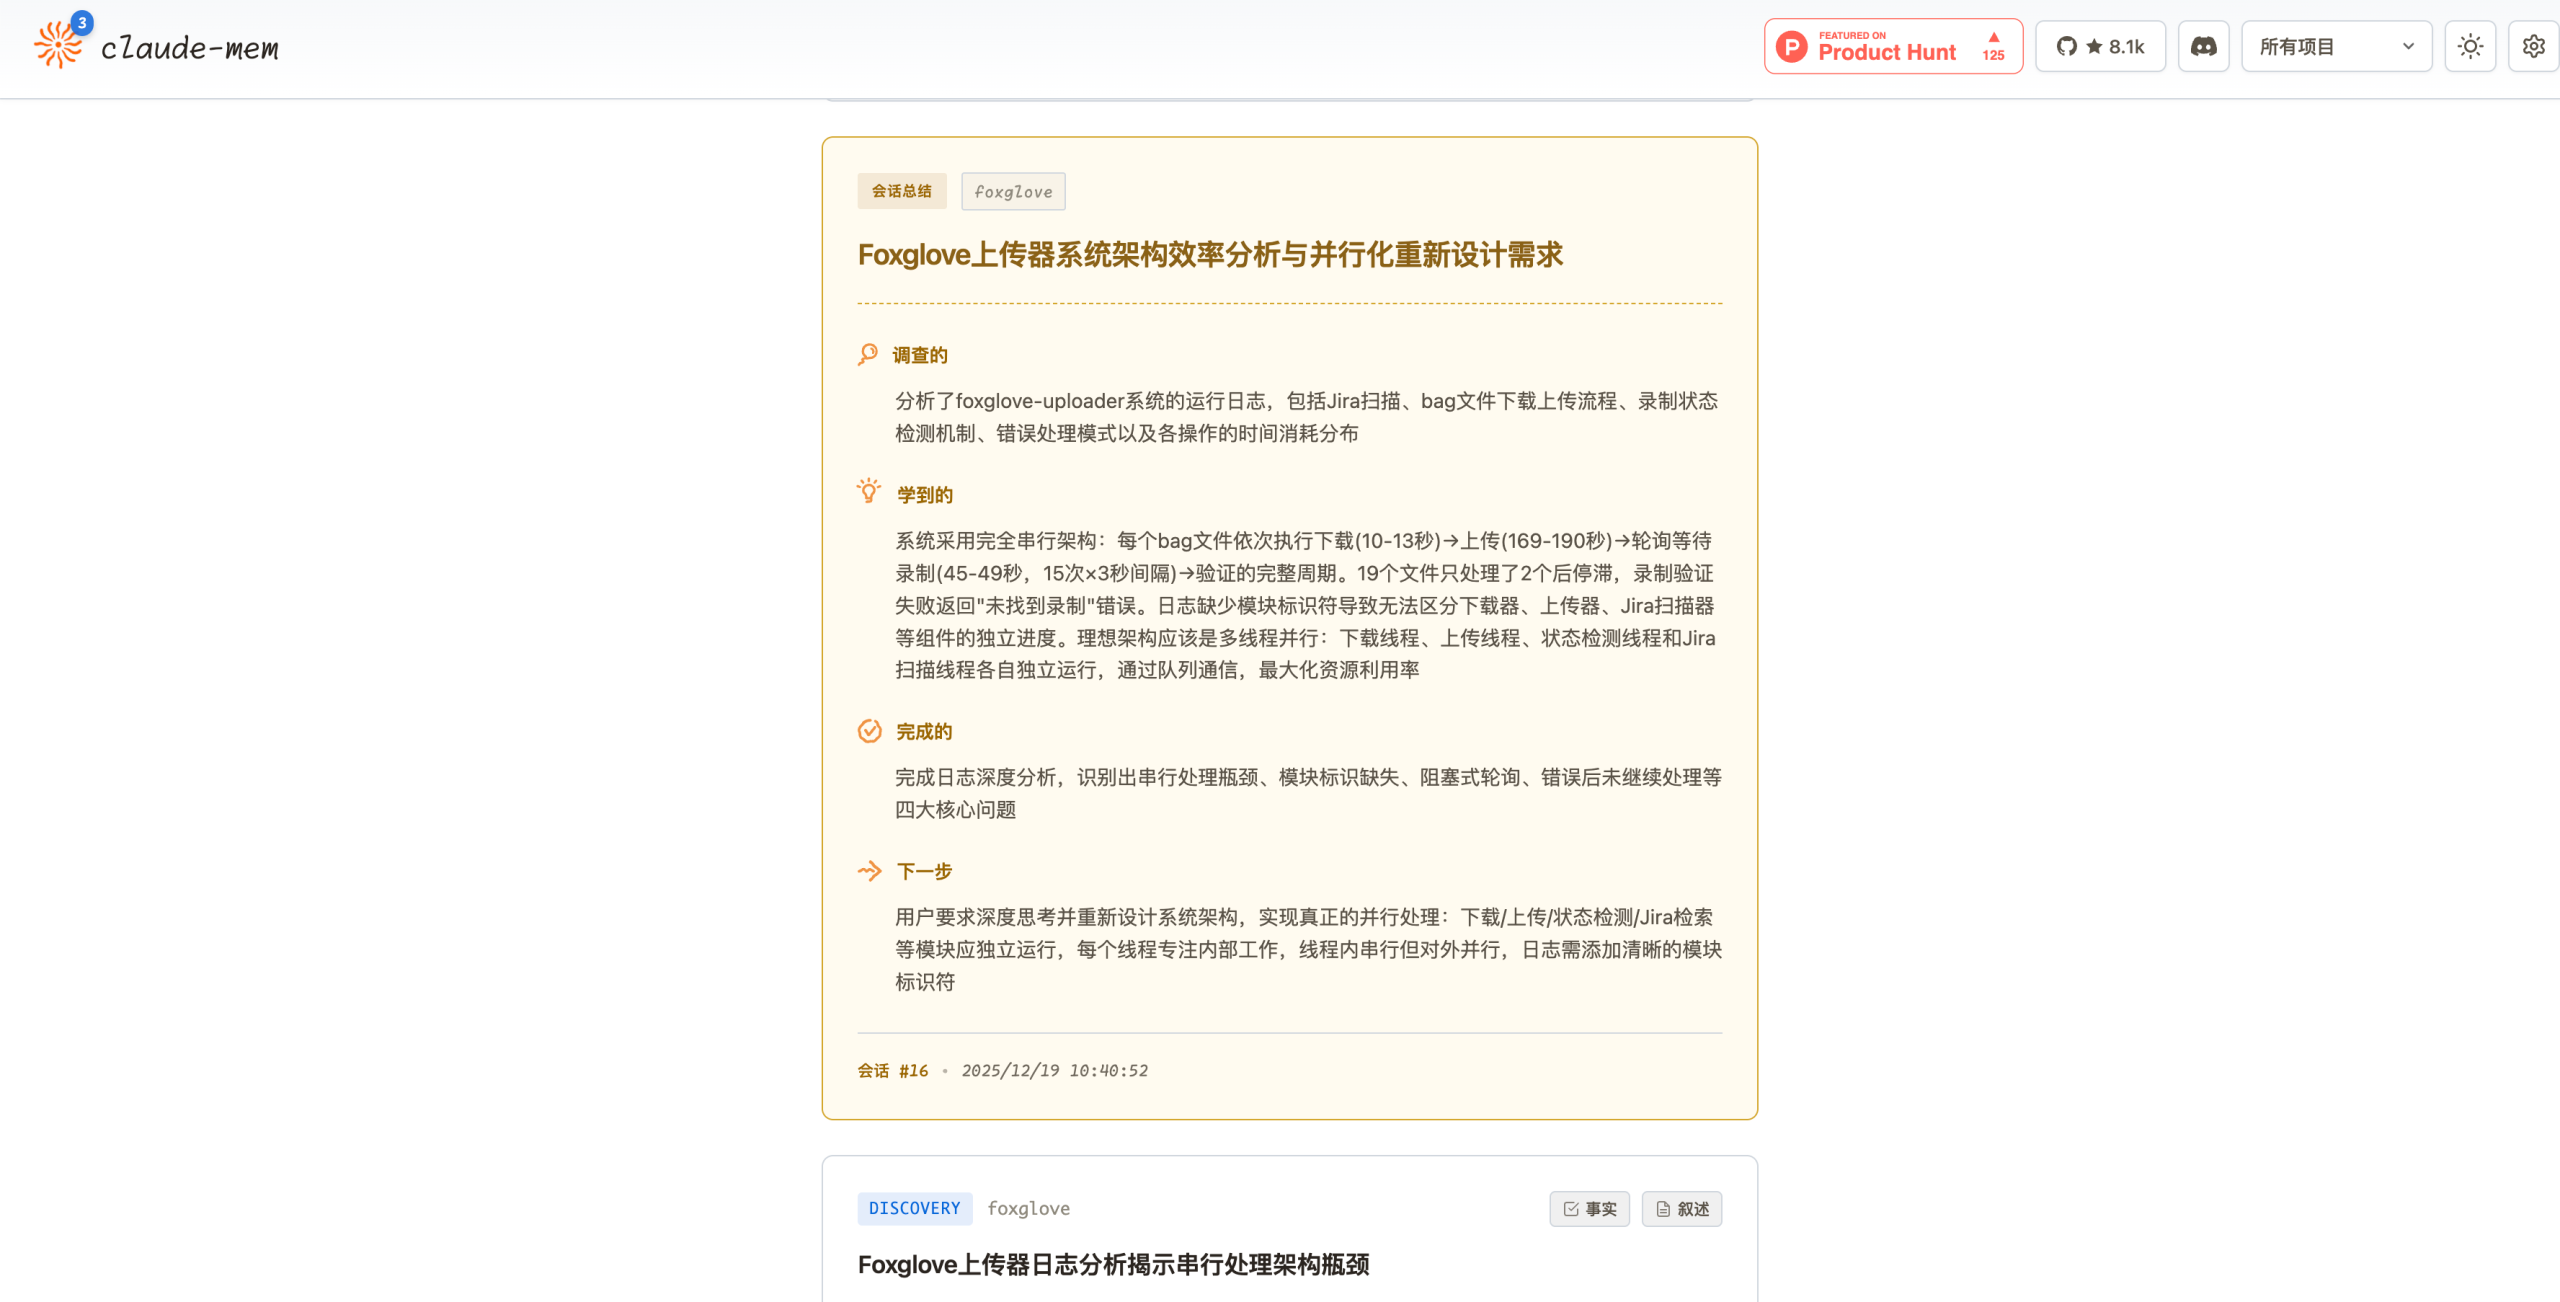This screenshot has height=1302, width=2560.
Task: Toggle the 叙述 narrative view button
Action: (x=1682, y=1209)
